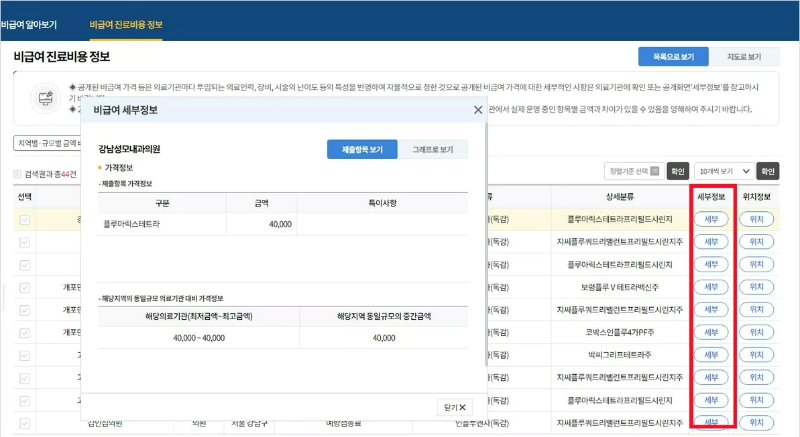Toggle checkbox in the 박씨그리프테트라주 row
The image size is (800, 437).
pos(24,355)
